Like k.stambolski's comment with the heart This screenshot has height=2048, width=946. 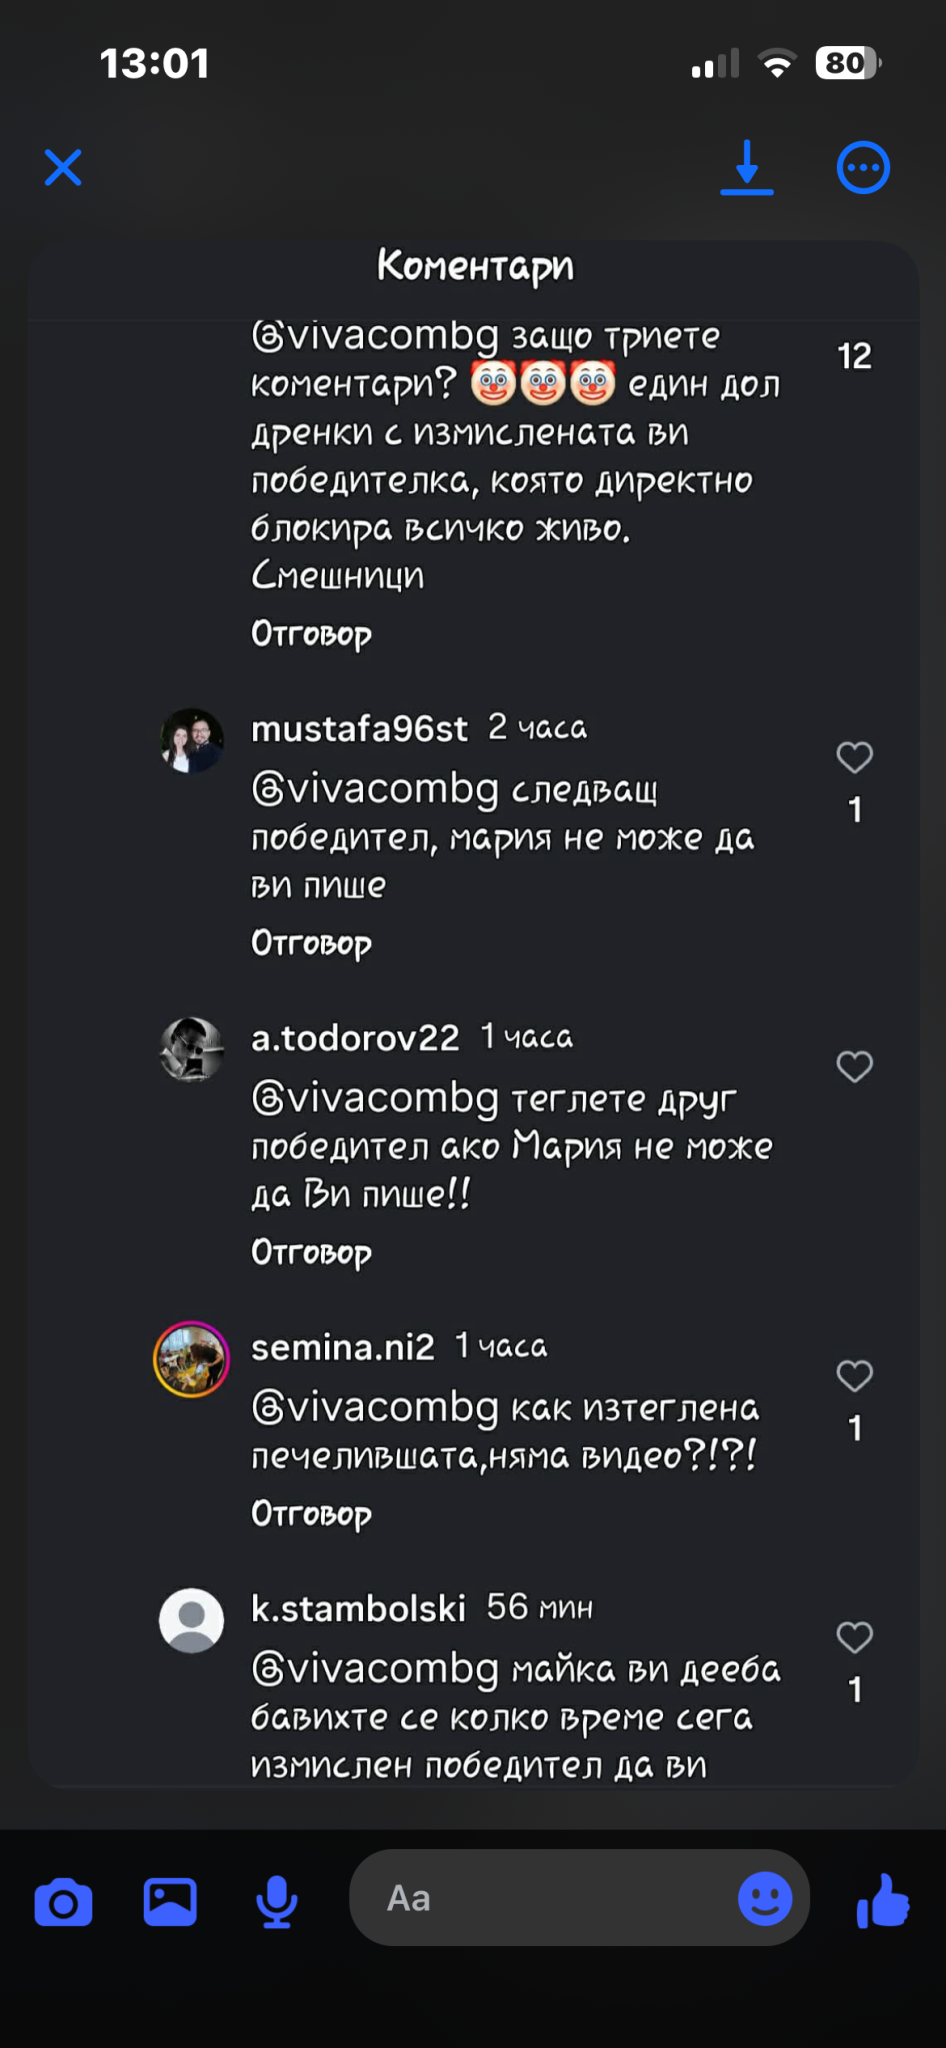tap(854, 1638)
